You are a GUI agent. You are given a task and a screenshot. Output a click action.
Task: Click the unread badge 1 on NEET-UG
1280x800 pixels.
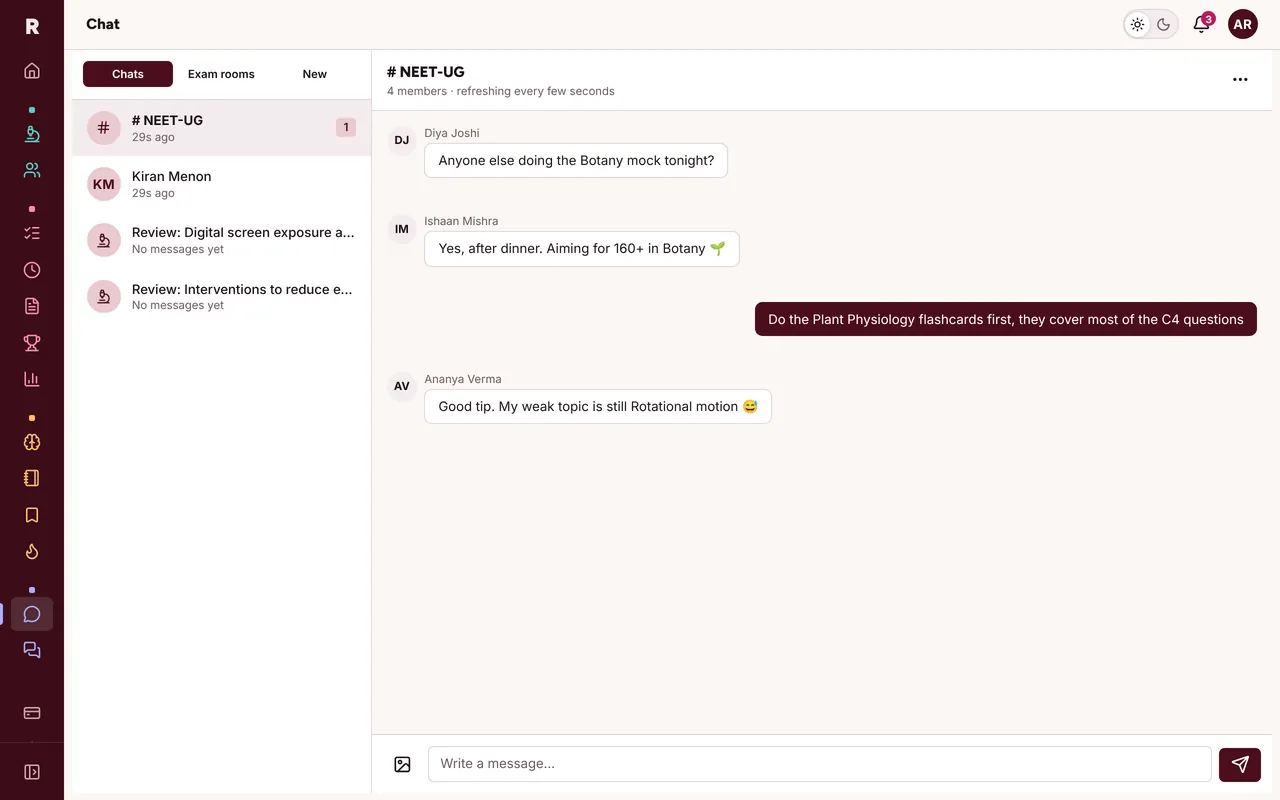346,127
